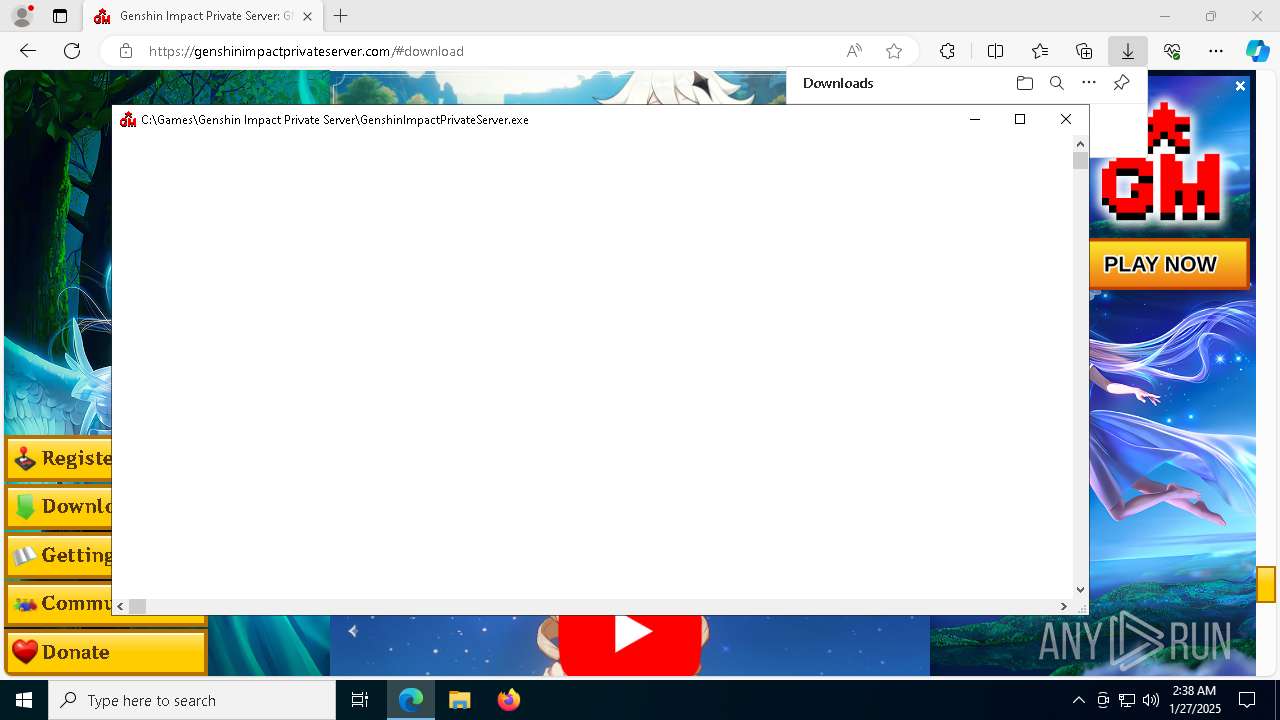Open the Windows Start menu

24,700
